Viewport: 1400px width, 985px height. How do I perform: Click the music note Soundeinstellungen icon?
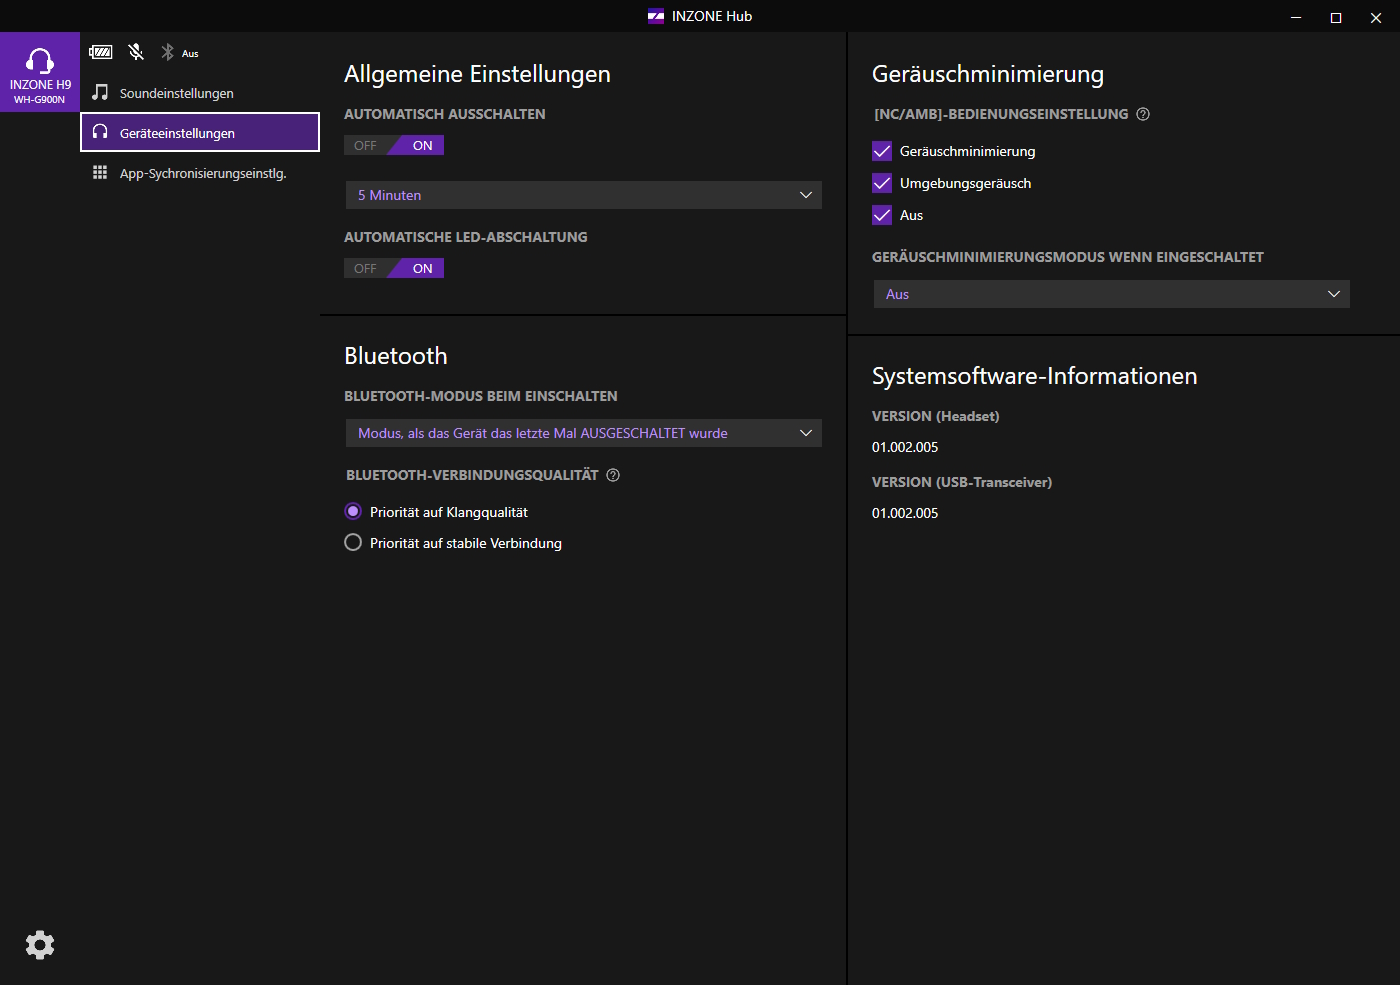(x=100, y=92)
